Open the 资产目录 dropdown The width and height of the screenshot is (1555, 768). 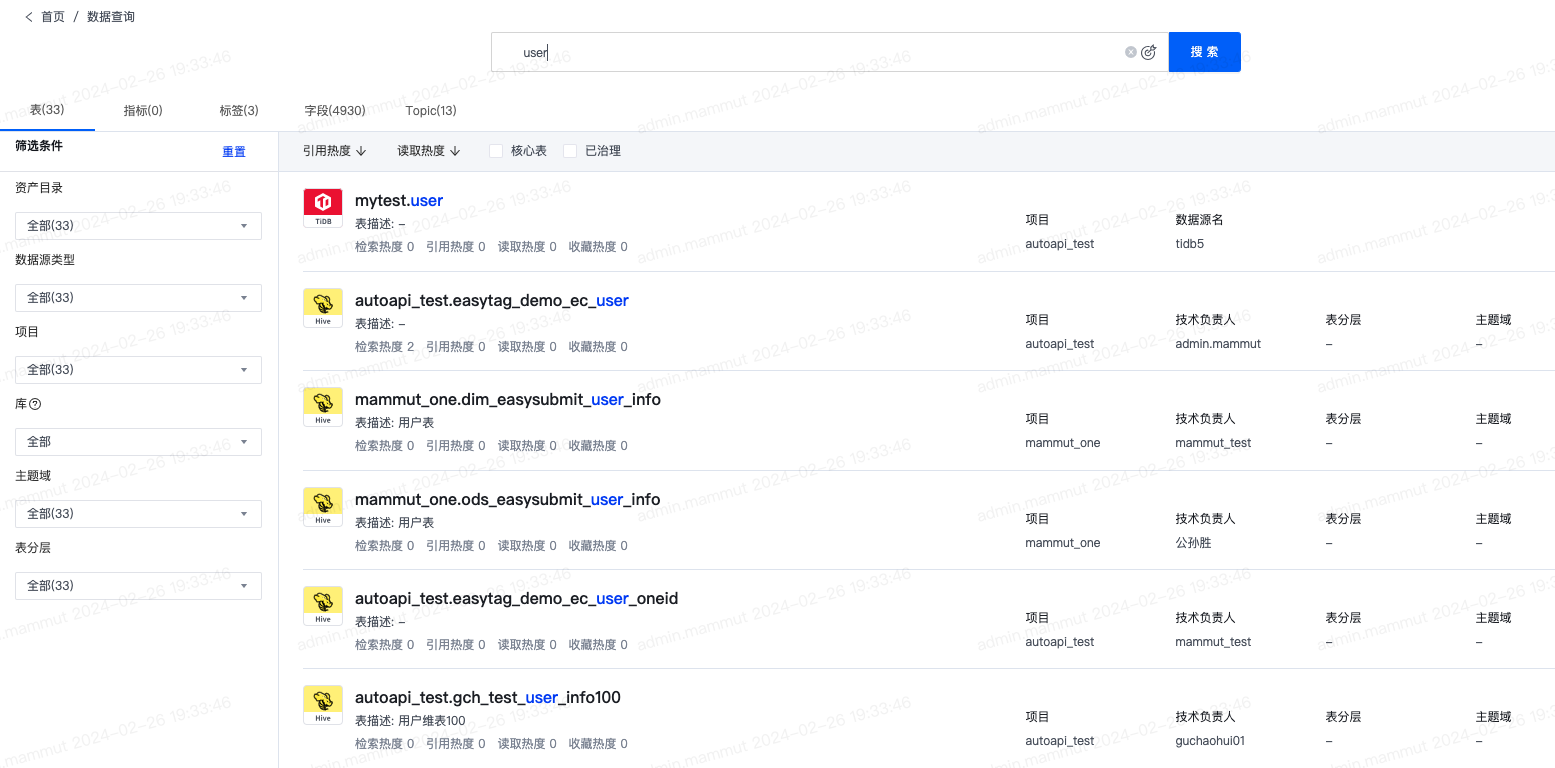point(138,226)
